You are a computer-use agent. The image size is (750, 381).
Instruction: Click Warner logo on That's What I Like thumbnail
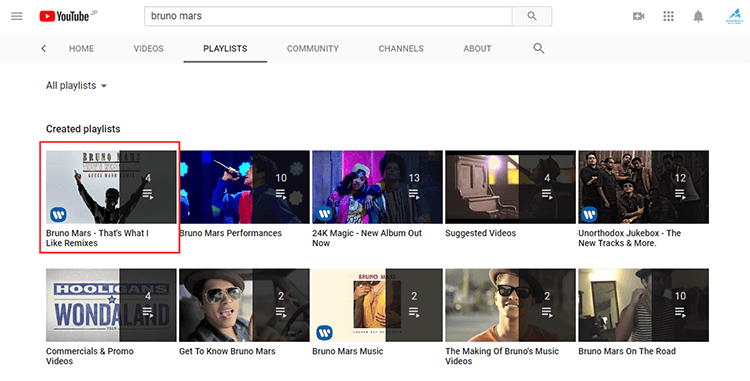tap(58, 214)
